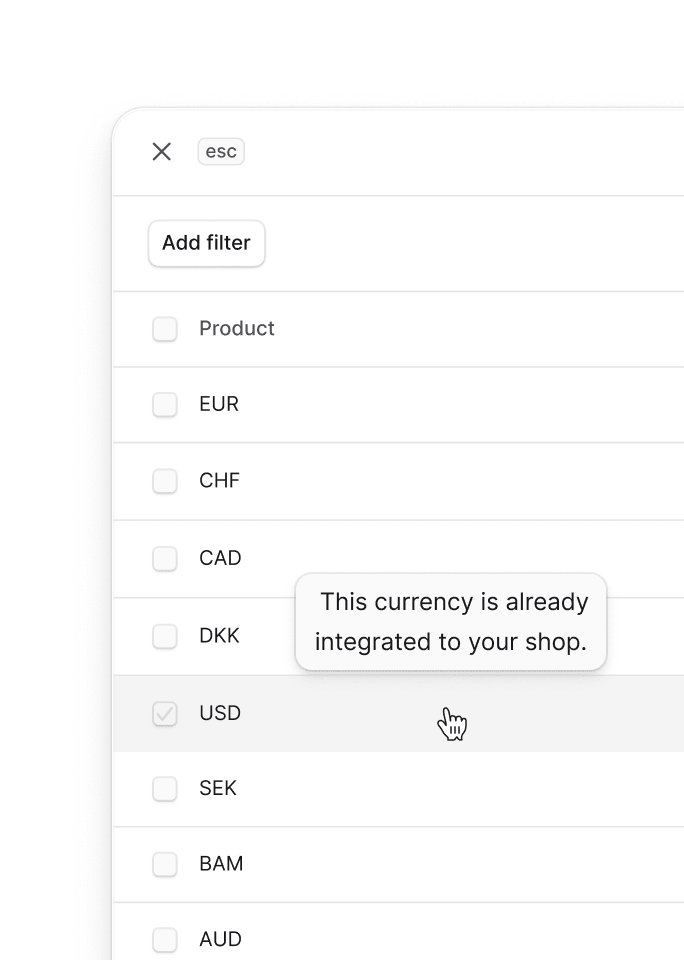This screenshot has width=684, height=960.
Task: Open the Add filter button
Action: pyautogui.click(x=206, y=243)
